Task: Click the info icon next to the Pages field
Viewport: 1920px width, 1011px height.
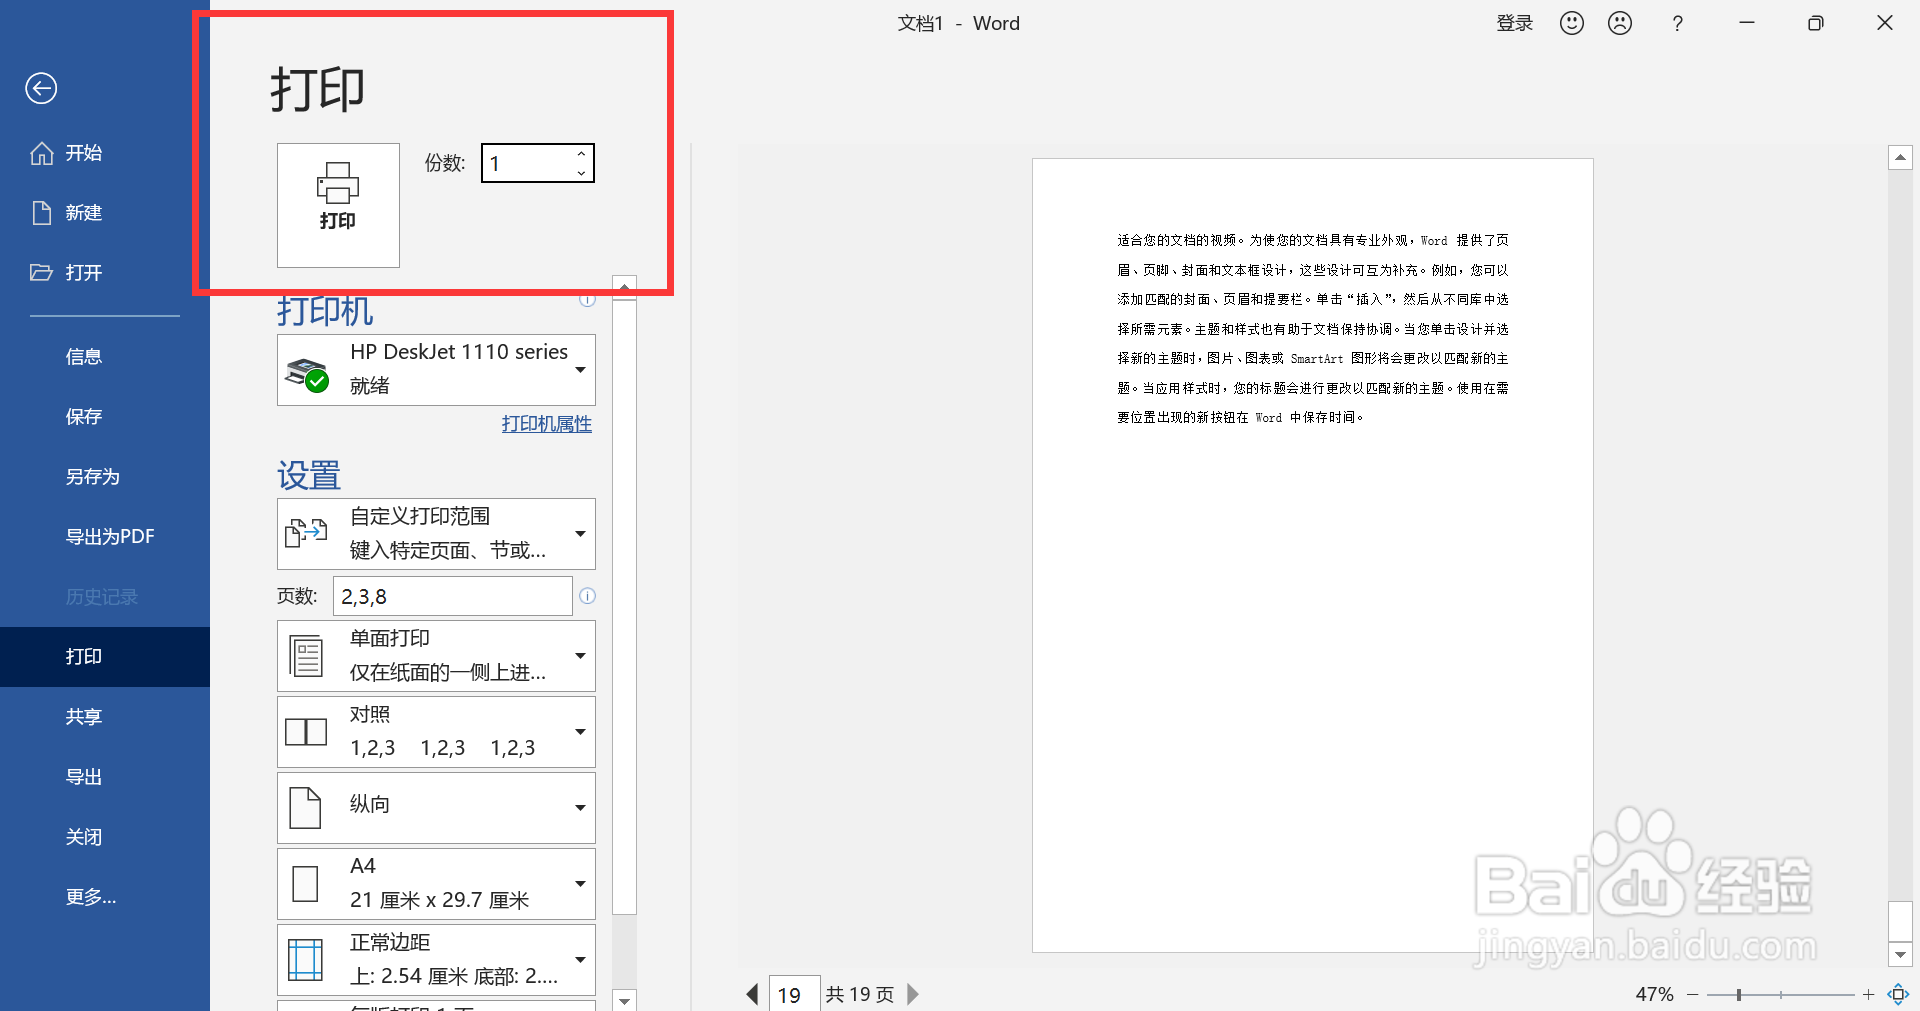Action: pyautogui.click(x=587, y=596)
